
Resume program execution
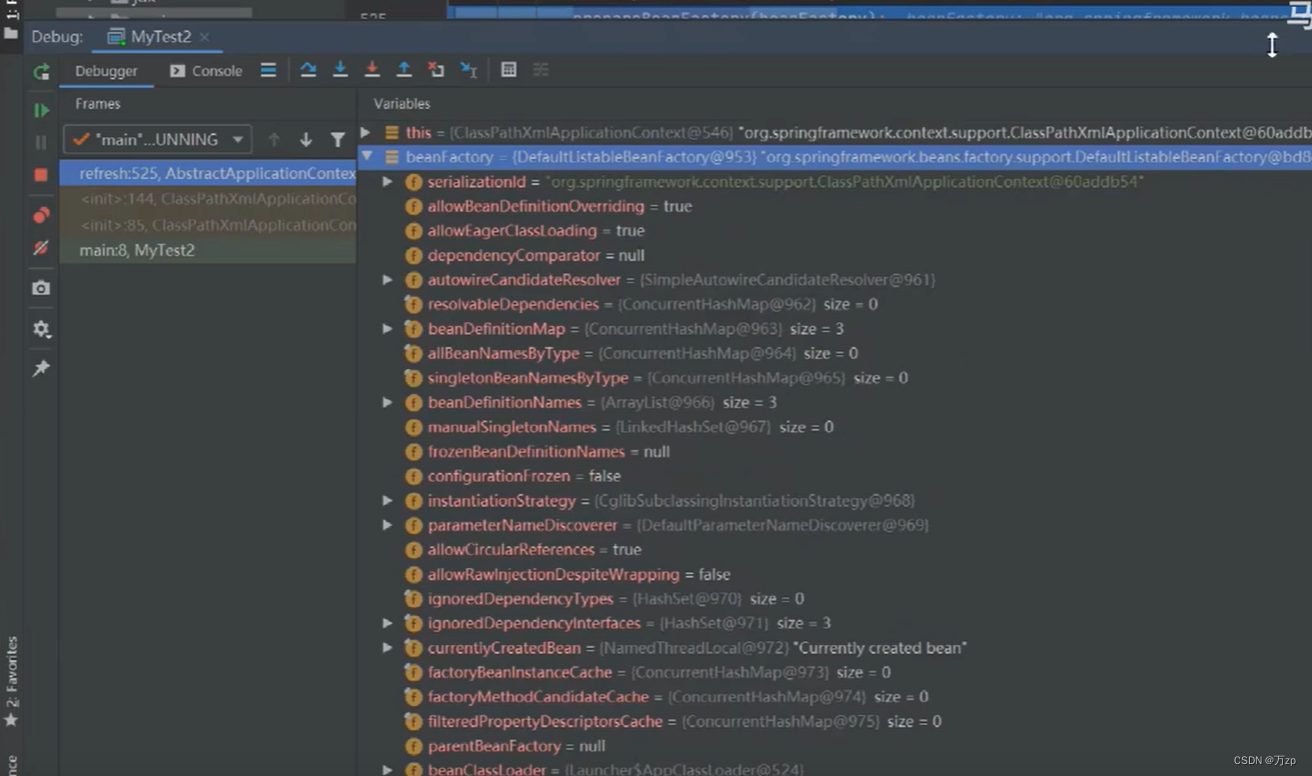[x=41, y=110]
